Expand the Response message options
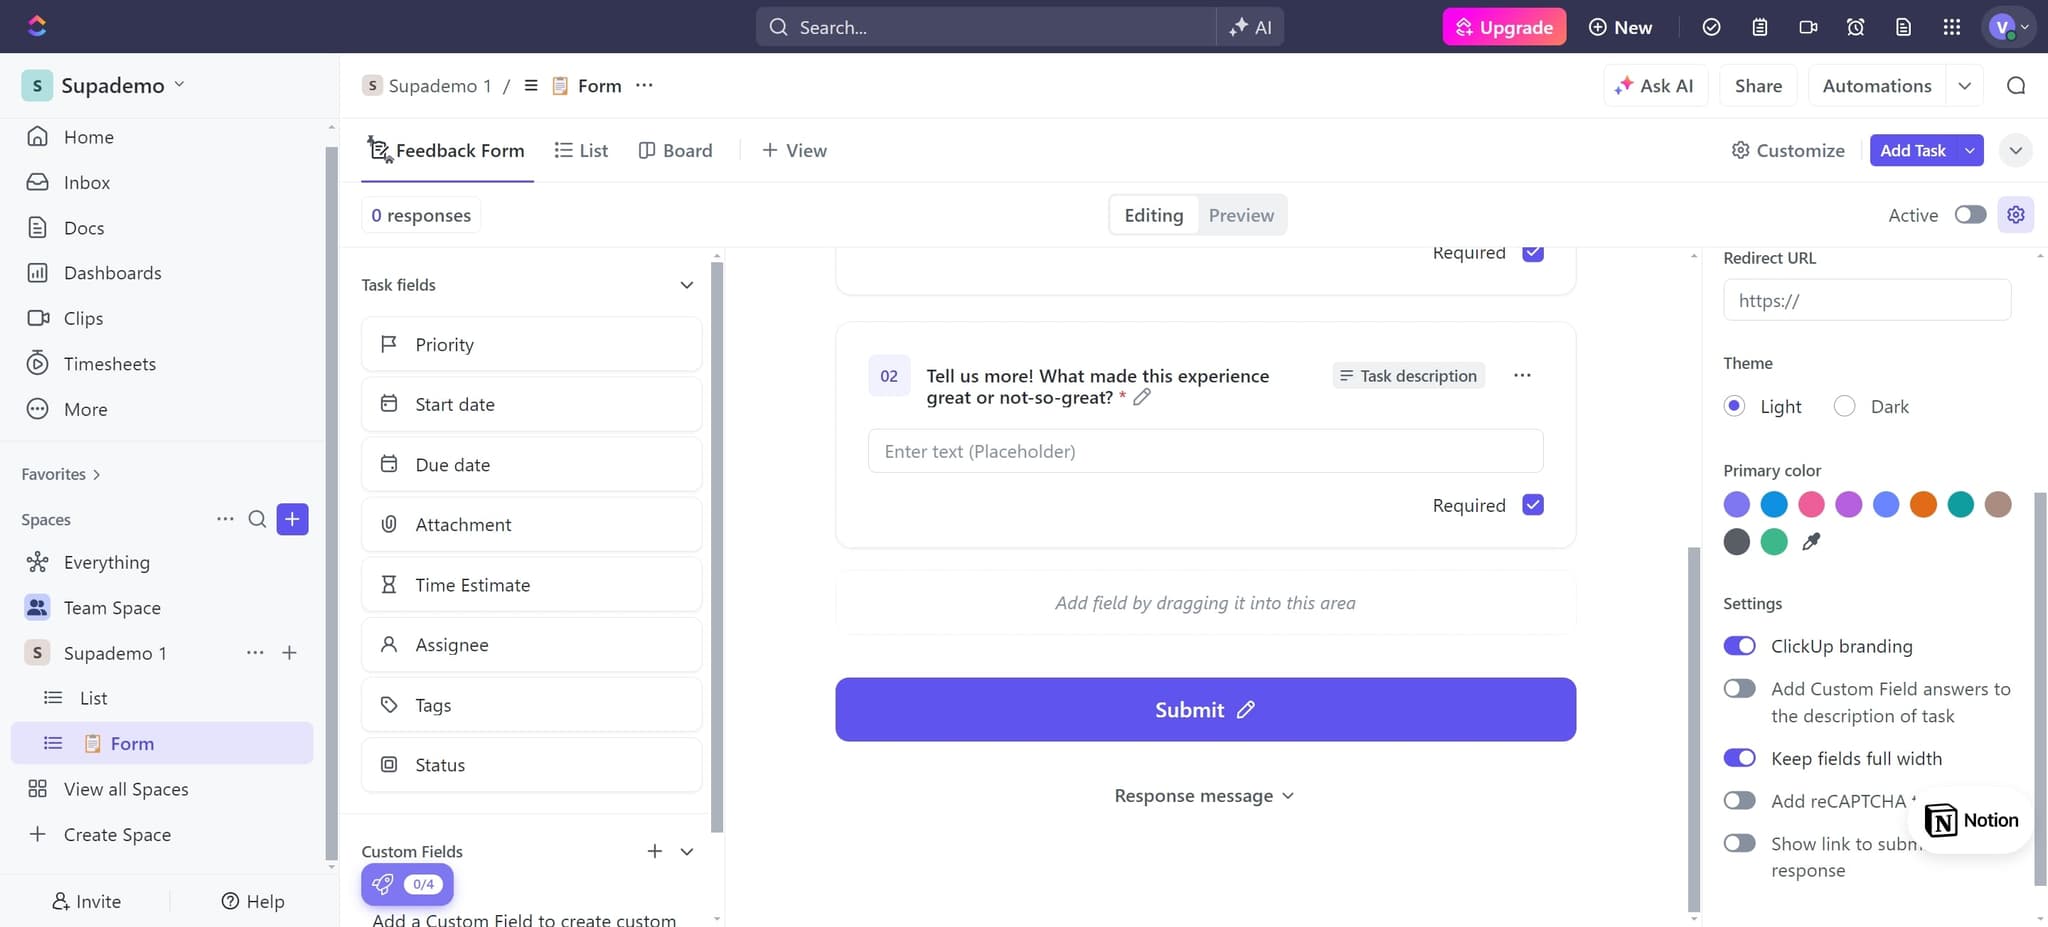Viewport: 2048px width, 927px height. pos(1288,795)
